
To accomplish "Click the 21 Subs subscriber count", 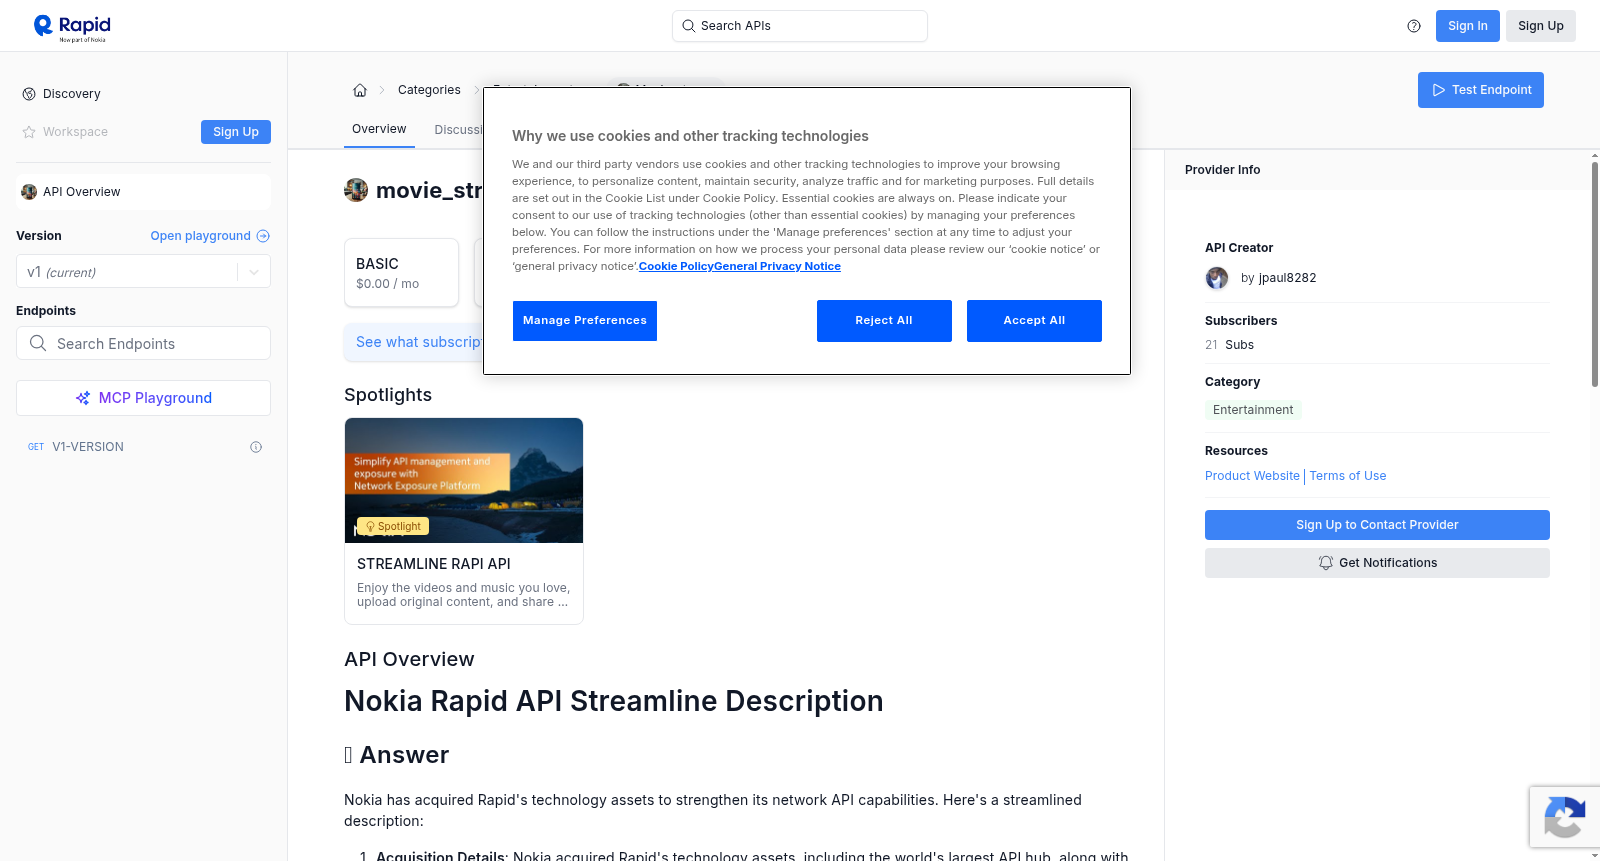I will pos(1229,345).
